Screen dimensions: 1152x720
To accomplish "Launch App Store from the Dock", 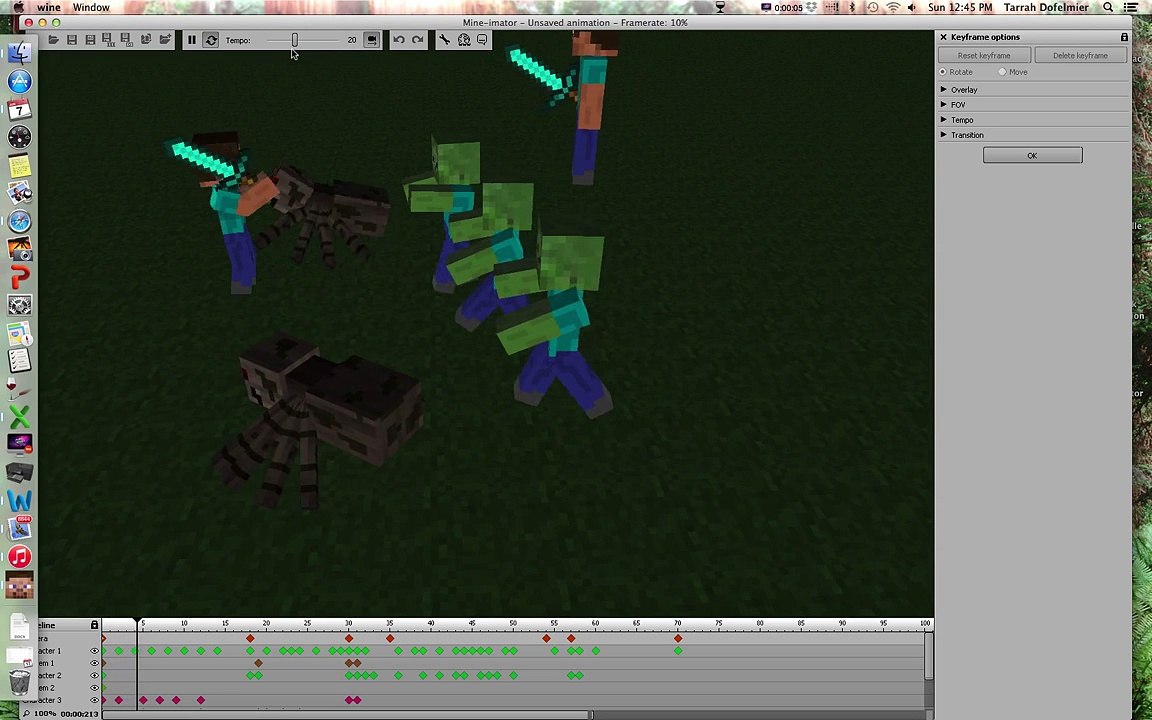I will click(20, 82).
